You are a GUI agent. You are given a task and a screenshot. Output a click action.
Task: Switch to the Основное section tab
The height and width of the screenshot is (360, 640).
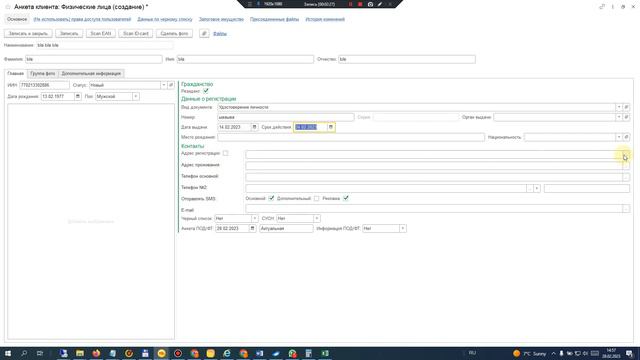coord(17,19)
